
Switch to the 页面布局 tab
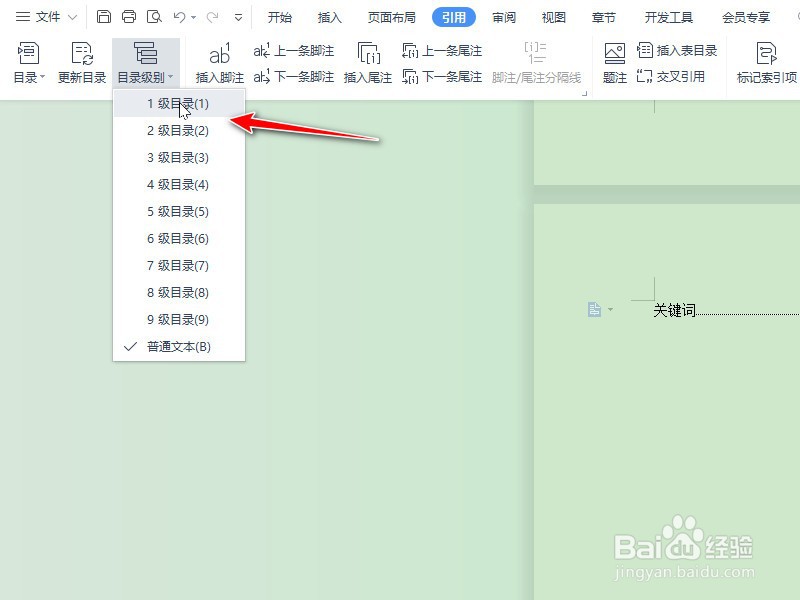pyautogui.click(x=392, y=17)
